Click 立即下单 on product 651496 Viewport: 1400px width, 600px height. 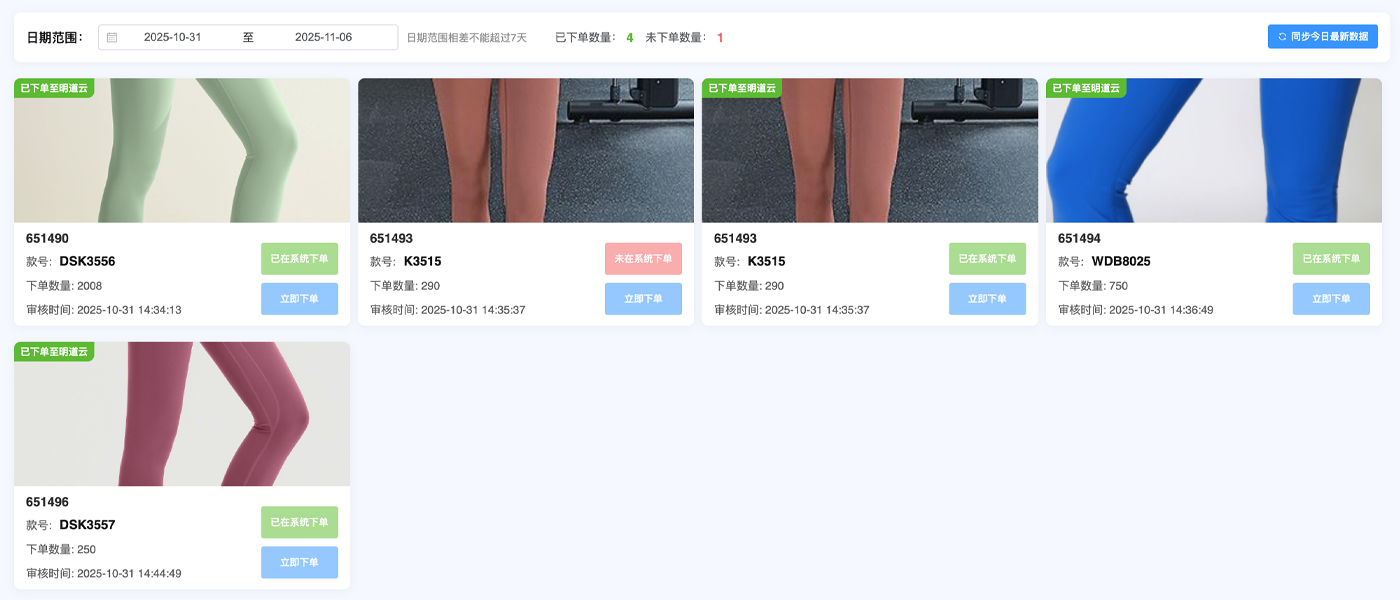click(x=299, y=562)
